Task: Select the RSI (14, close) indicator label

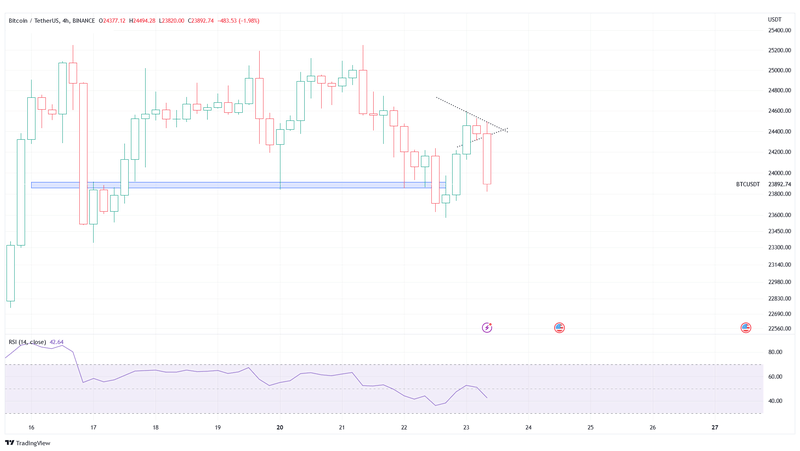Action: (28, 342)
